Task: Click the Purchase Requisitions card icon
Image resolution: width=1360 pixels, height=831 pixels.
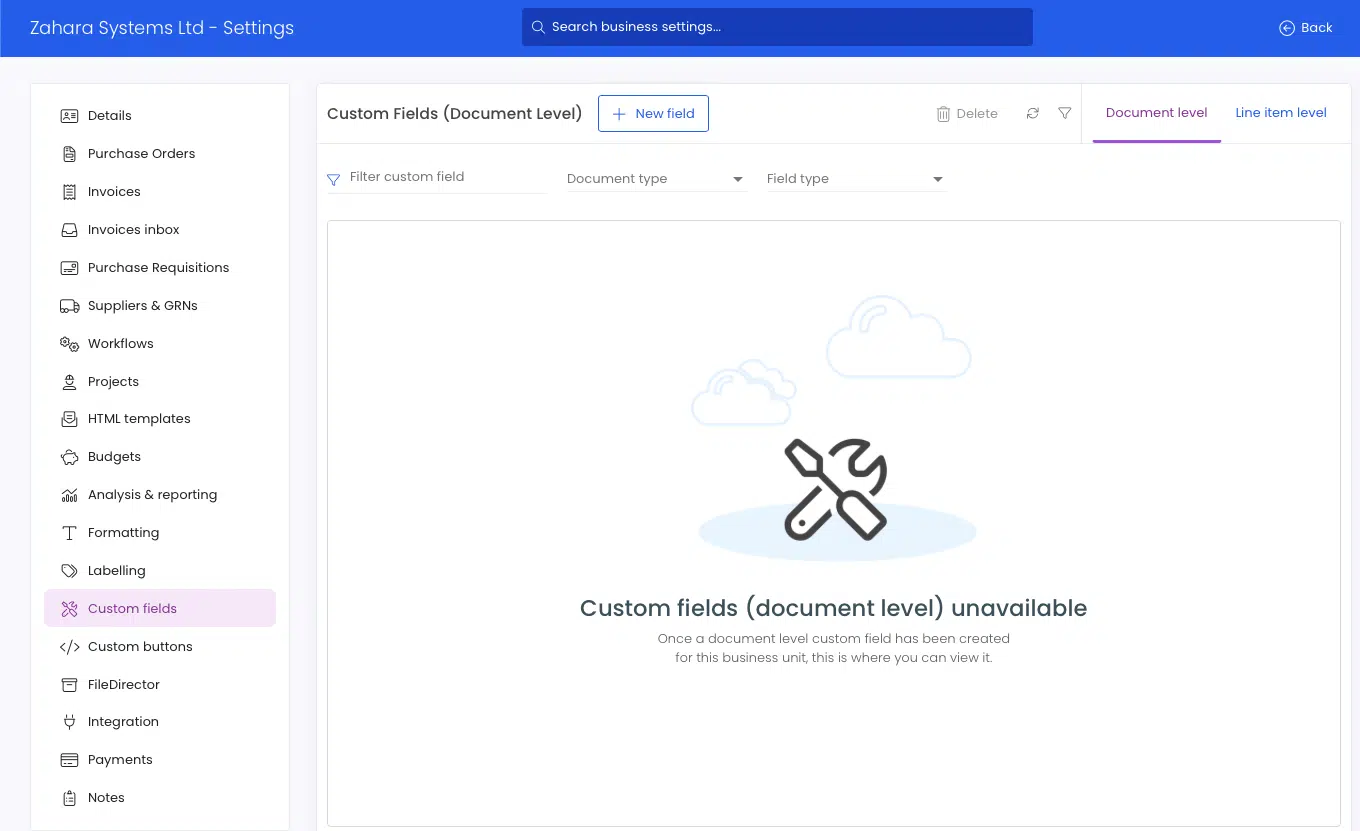Action: [x=69, y=268]
